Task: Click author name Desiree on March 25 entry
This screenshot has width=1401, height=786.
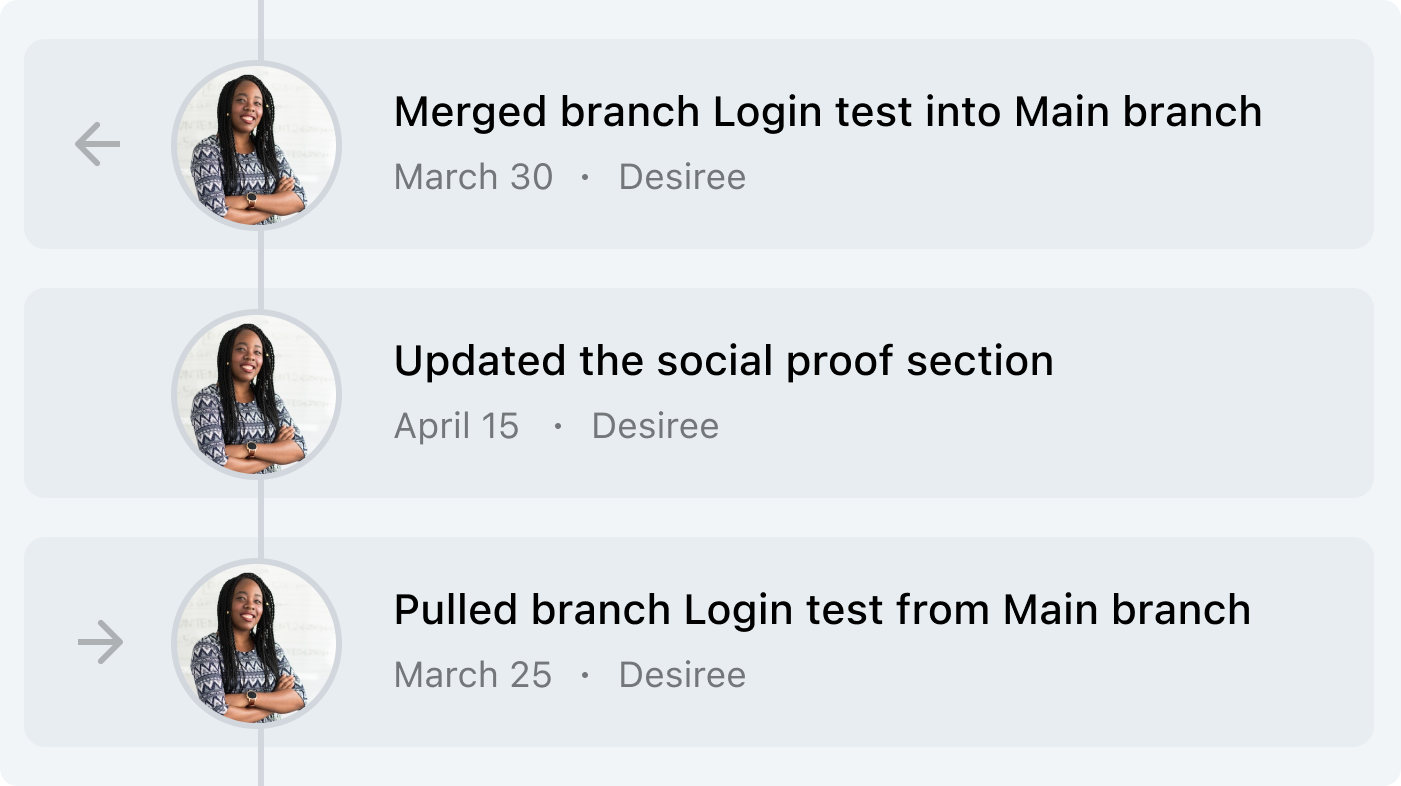Action: pyautogui.click(x=682, y=675)
